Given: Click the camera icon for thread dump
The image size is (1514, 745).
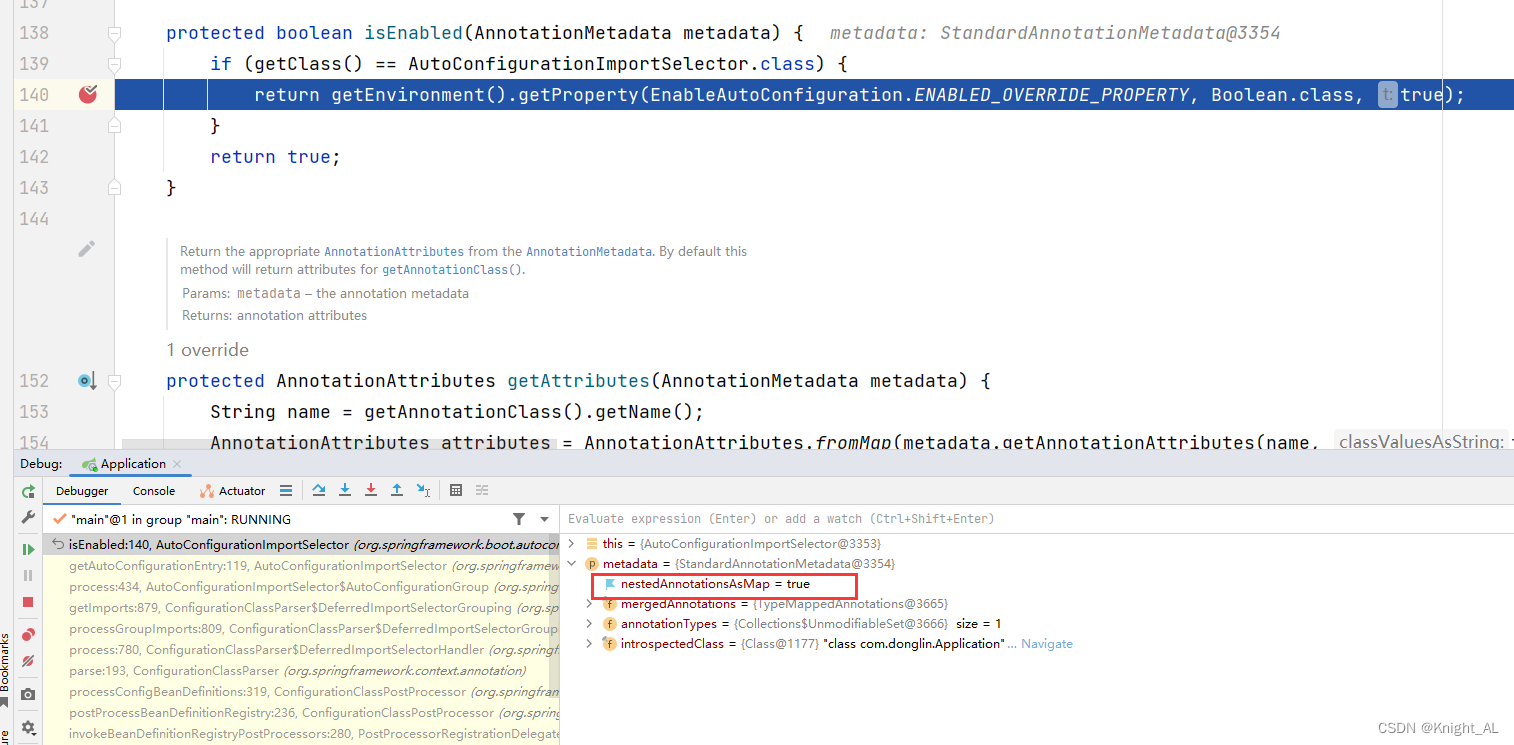Looking at the screenshot, I should (x=28, y=694).
